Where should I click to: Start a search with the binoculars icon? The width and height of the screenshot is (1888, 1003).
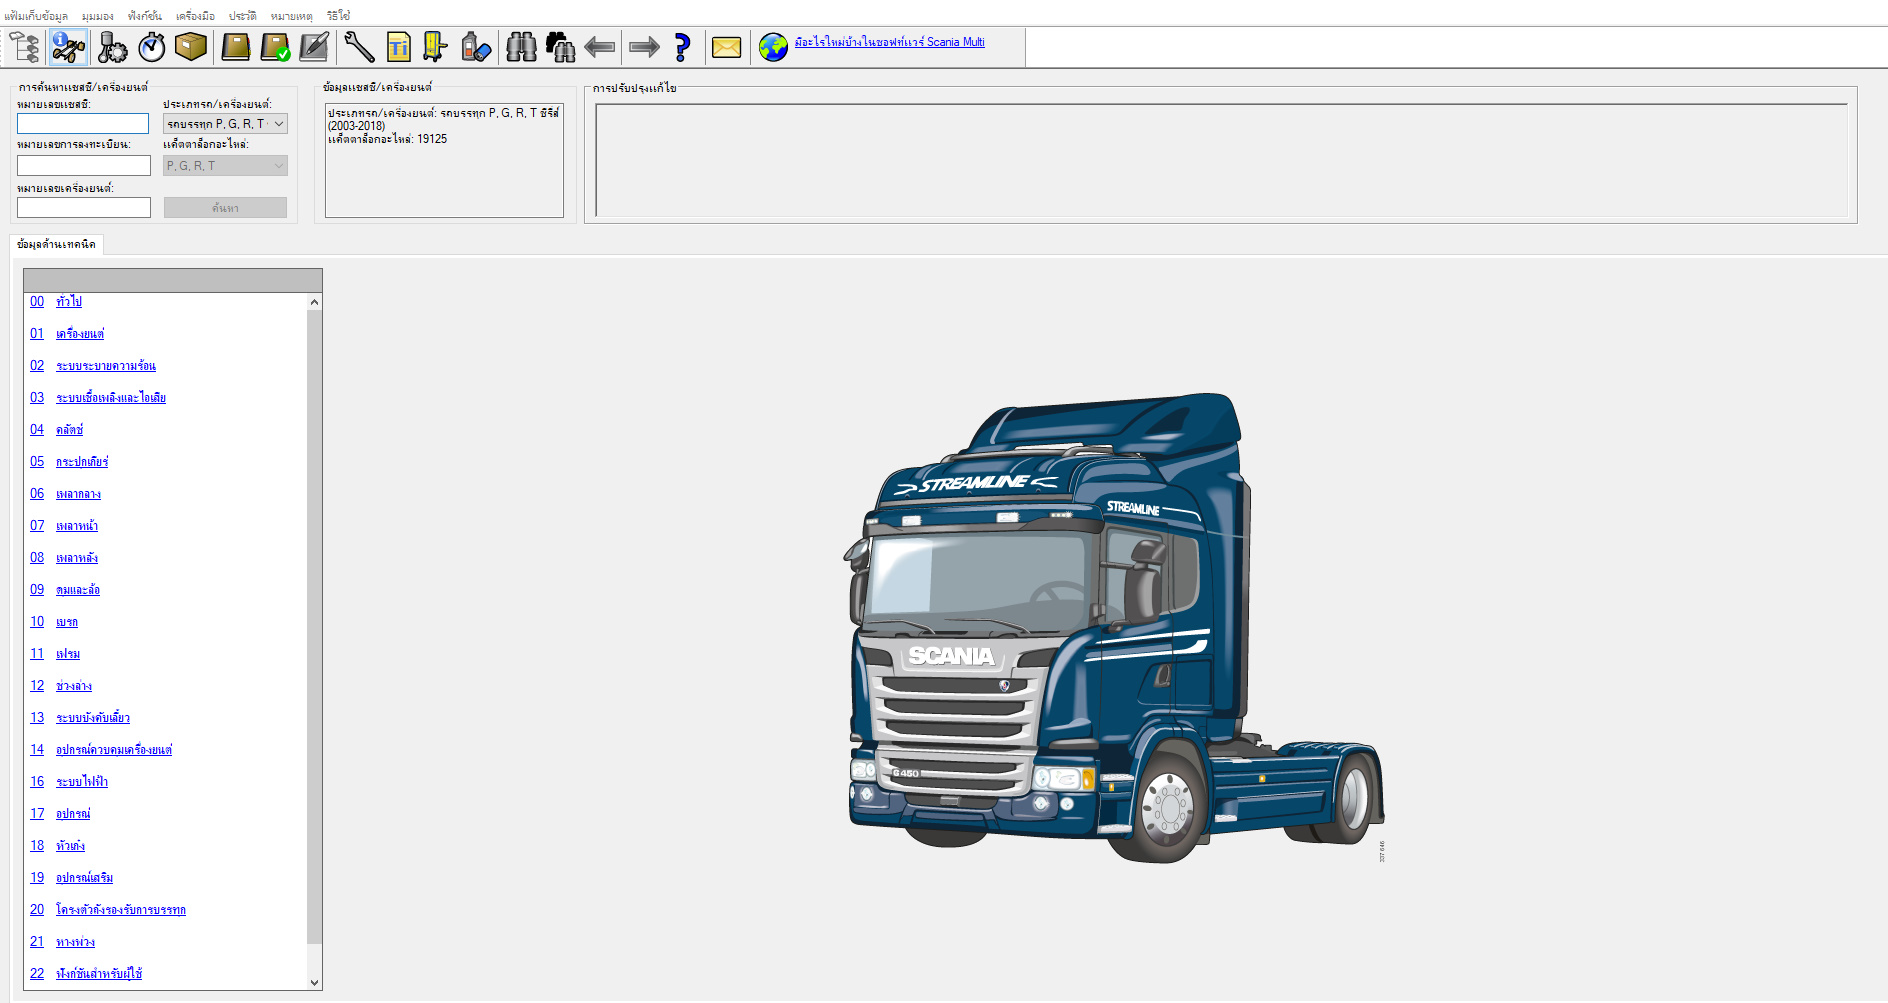pyautogui.click(x=520, y=47)
